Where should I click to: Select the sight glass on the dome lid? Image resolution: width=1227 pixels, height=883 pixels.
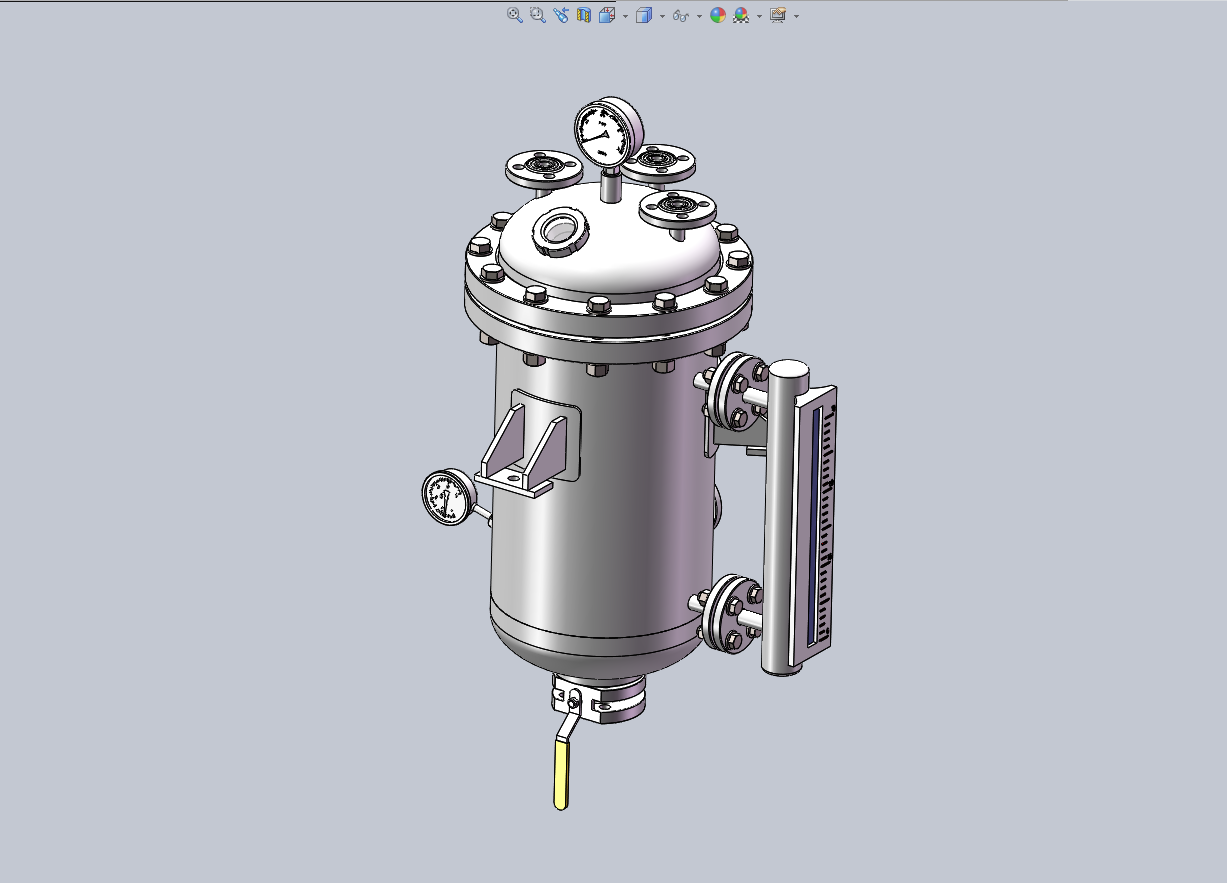pyautogui.click(x=561, y=232)
